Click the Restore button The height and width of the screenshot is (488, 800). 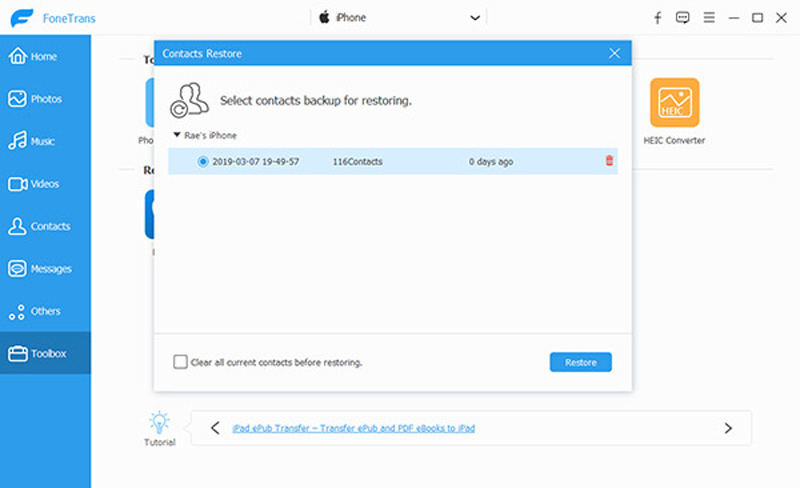581,362
